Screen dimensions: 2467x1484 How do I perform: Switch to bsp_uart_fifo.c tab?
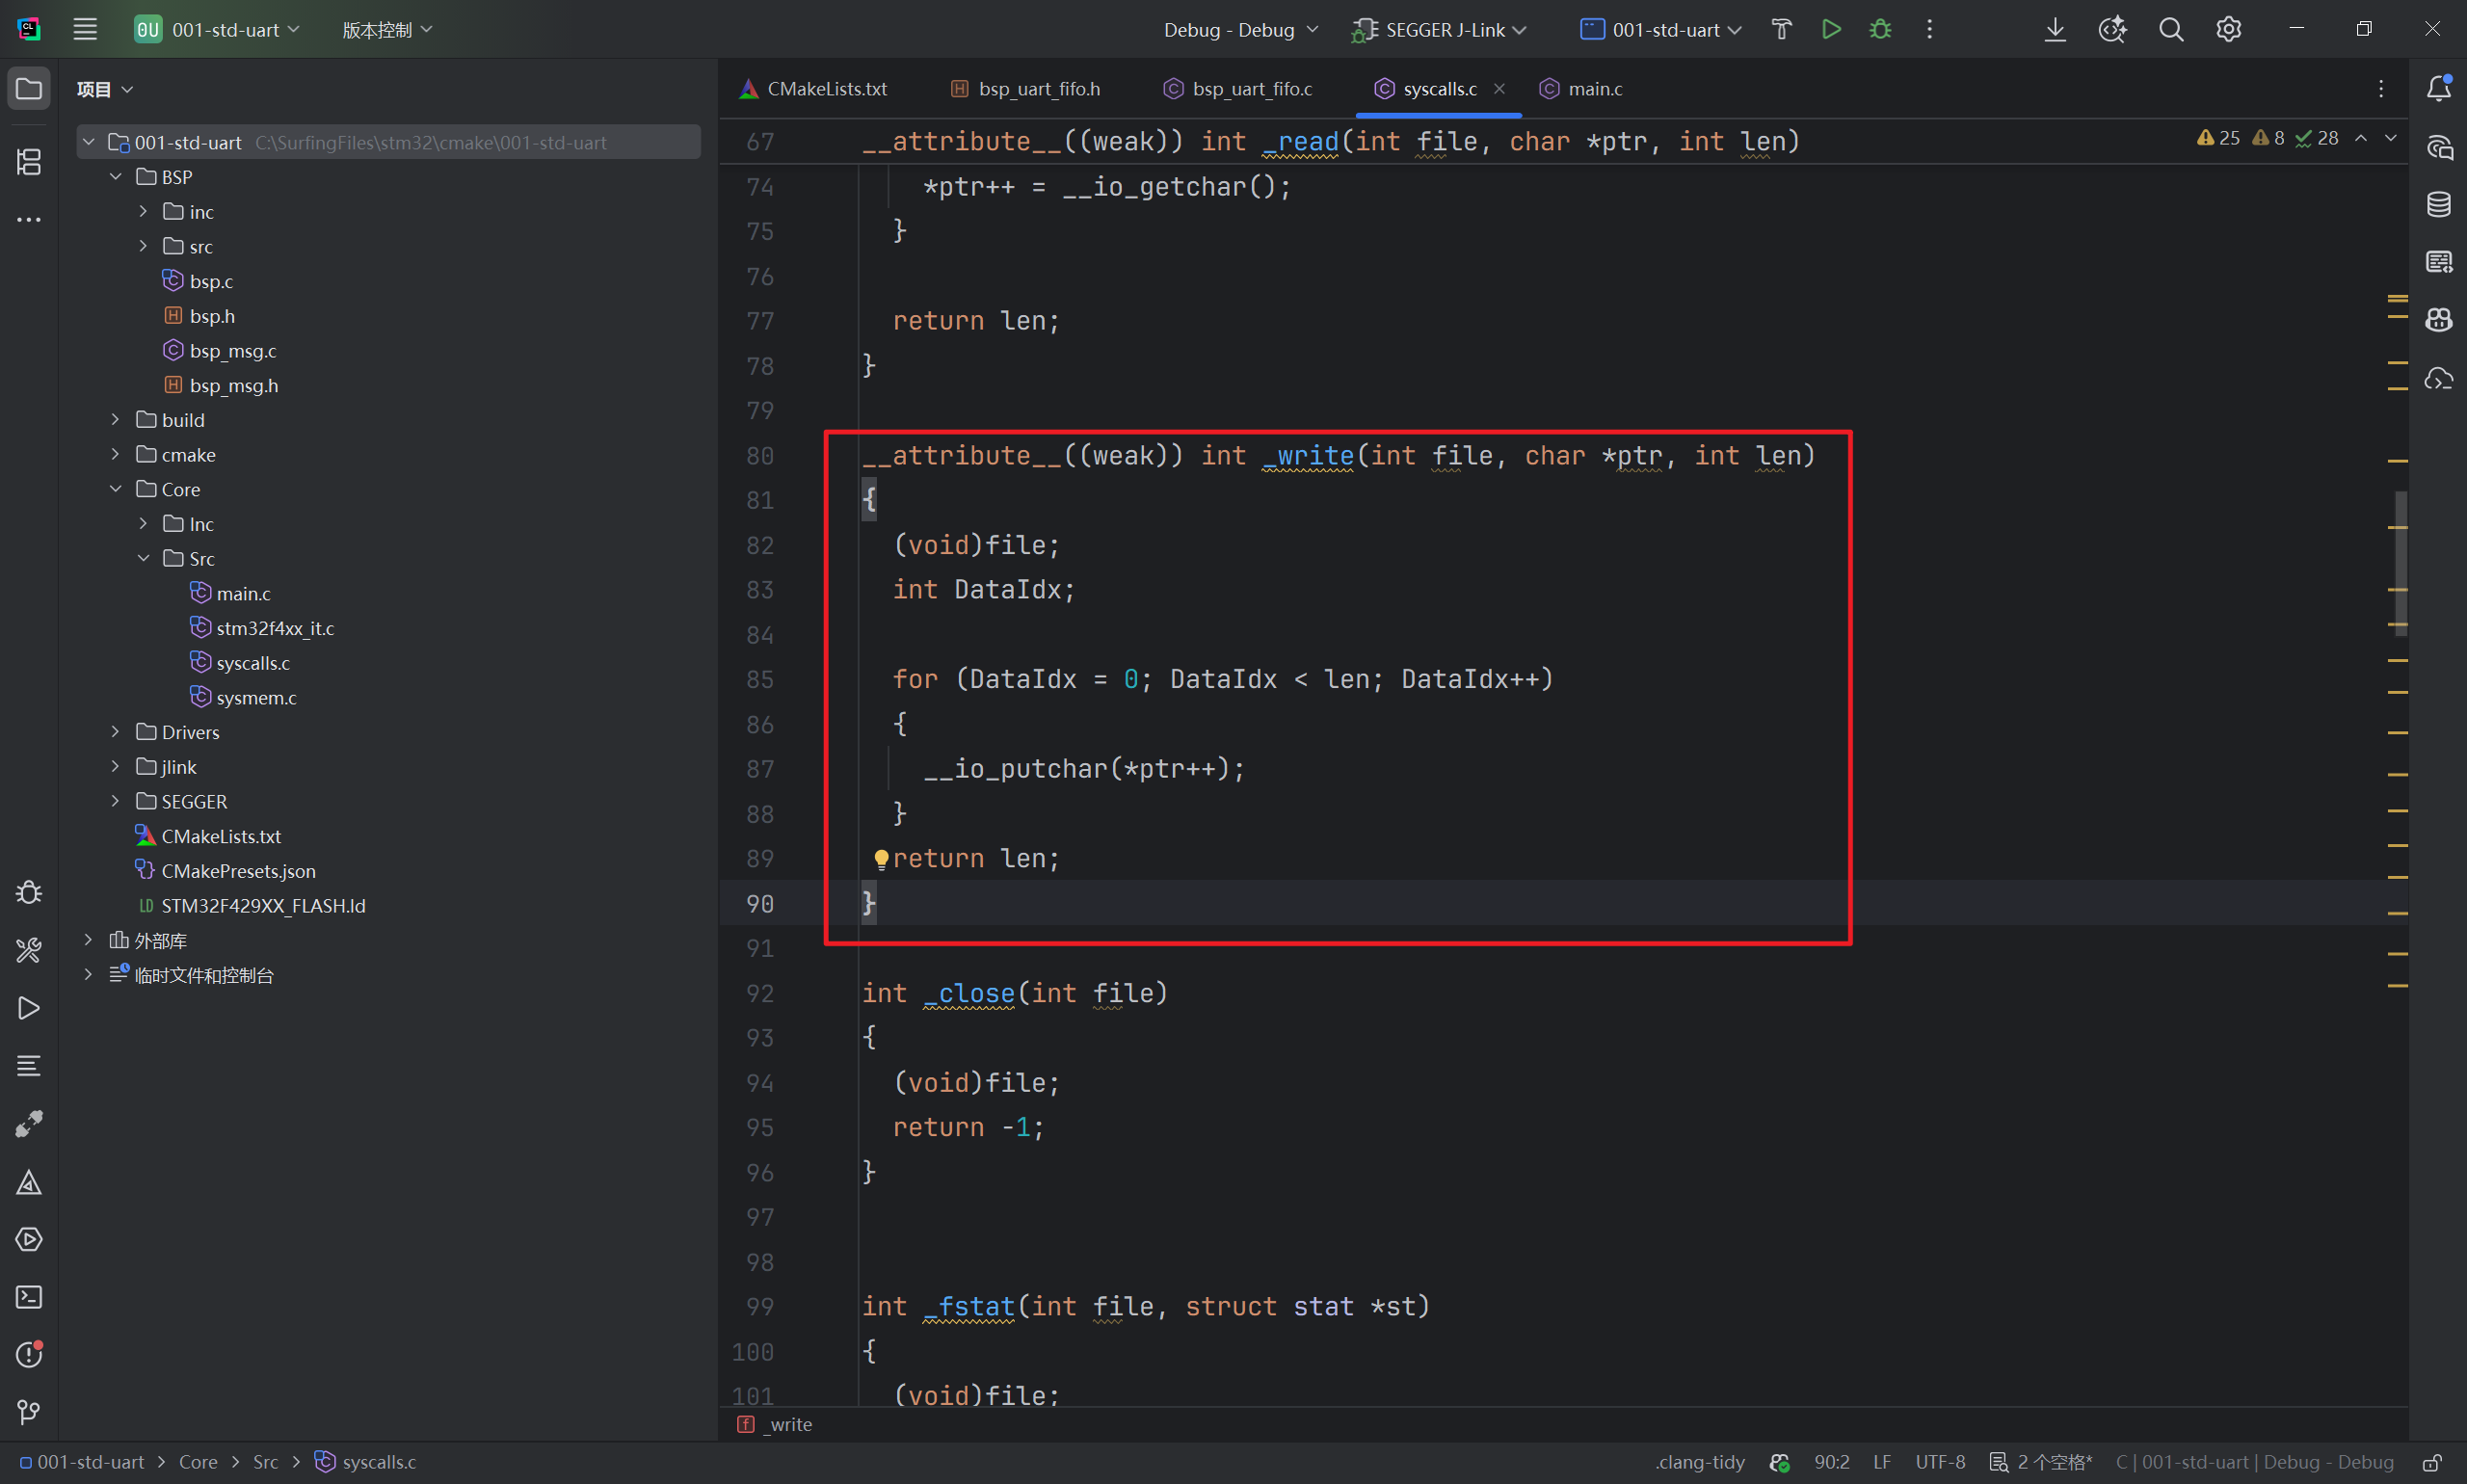(x=1251, y=89)
